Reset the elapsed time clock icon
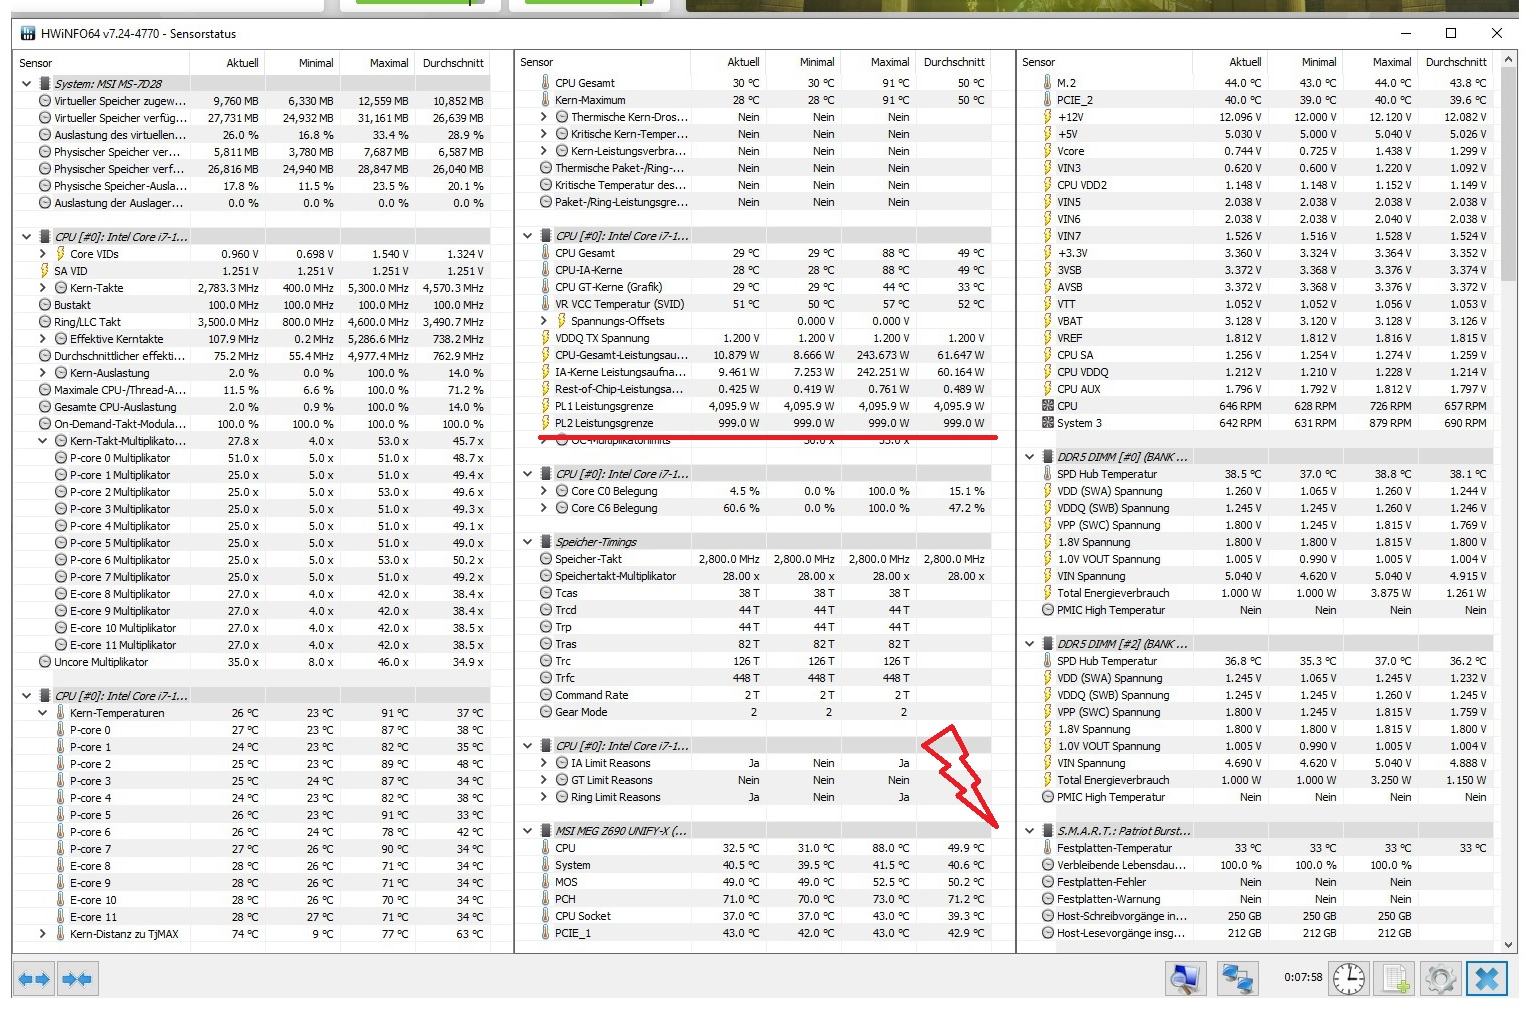The width and height of the screenshot is (1536, 1018). click(1349, 979)
